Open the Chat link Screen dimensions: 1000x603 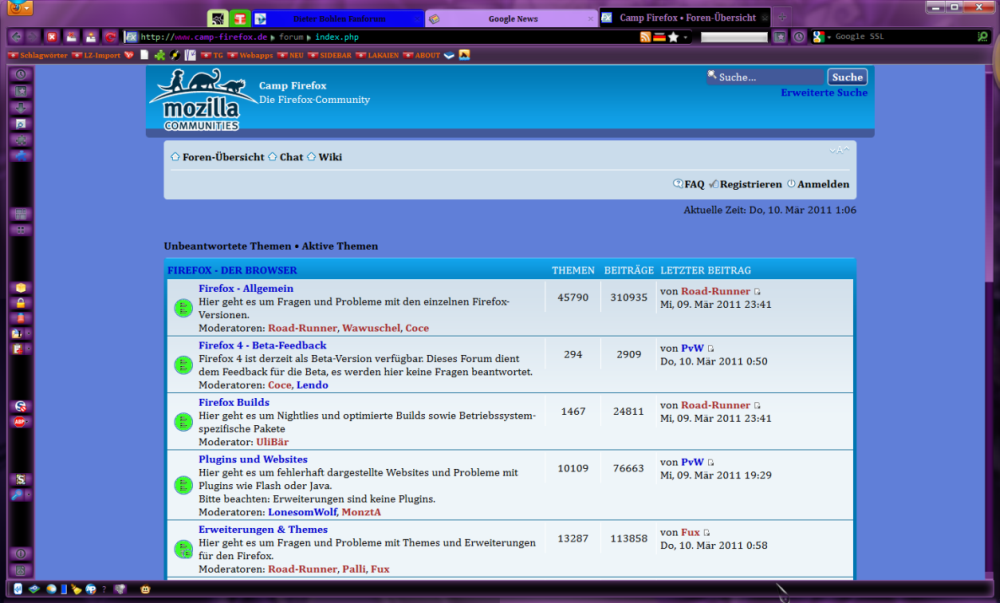(291, 157)
